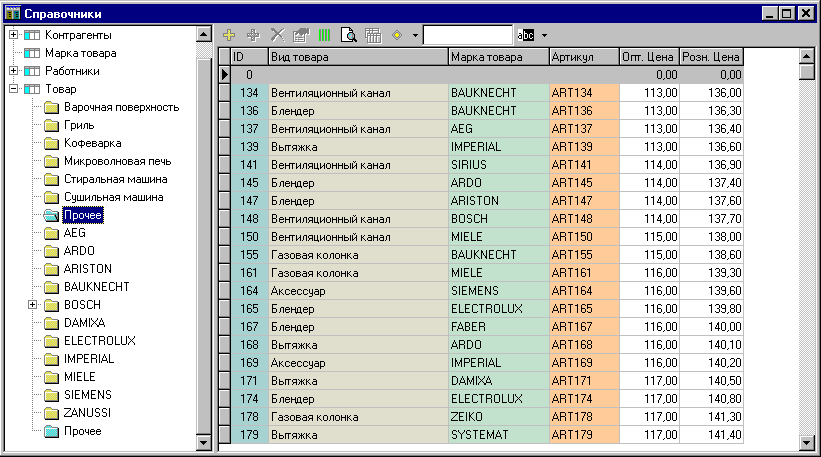Expand the BOSCH folder node
Image resolution: width=821 pixels, height=457 pixels.
point(32,305)
